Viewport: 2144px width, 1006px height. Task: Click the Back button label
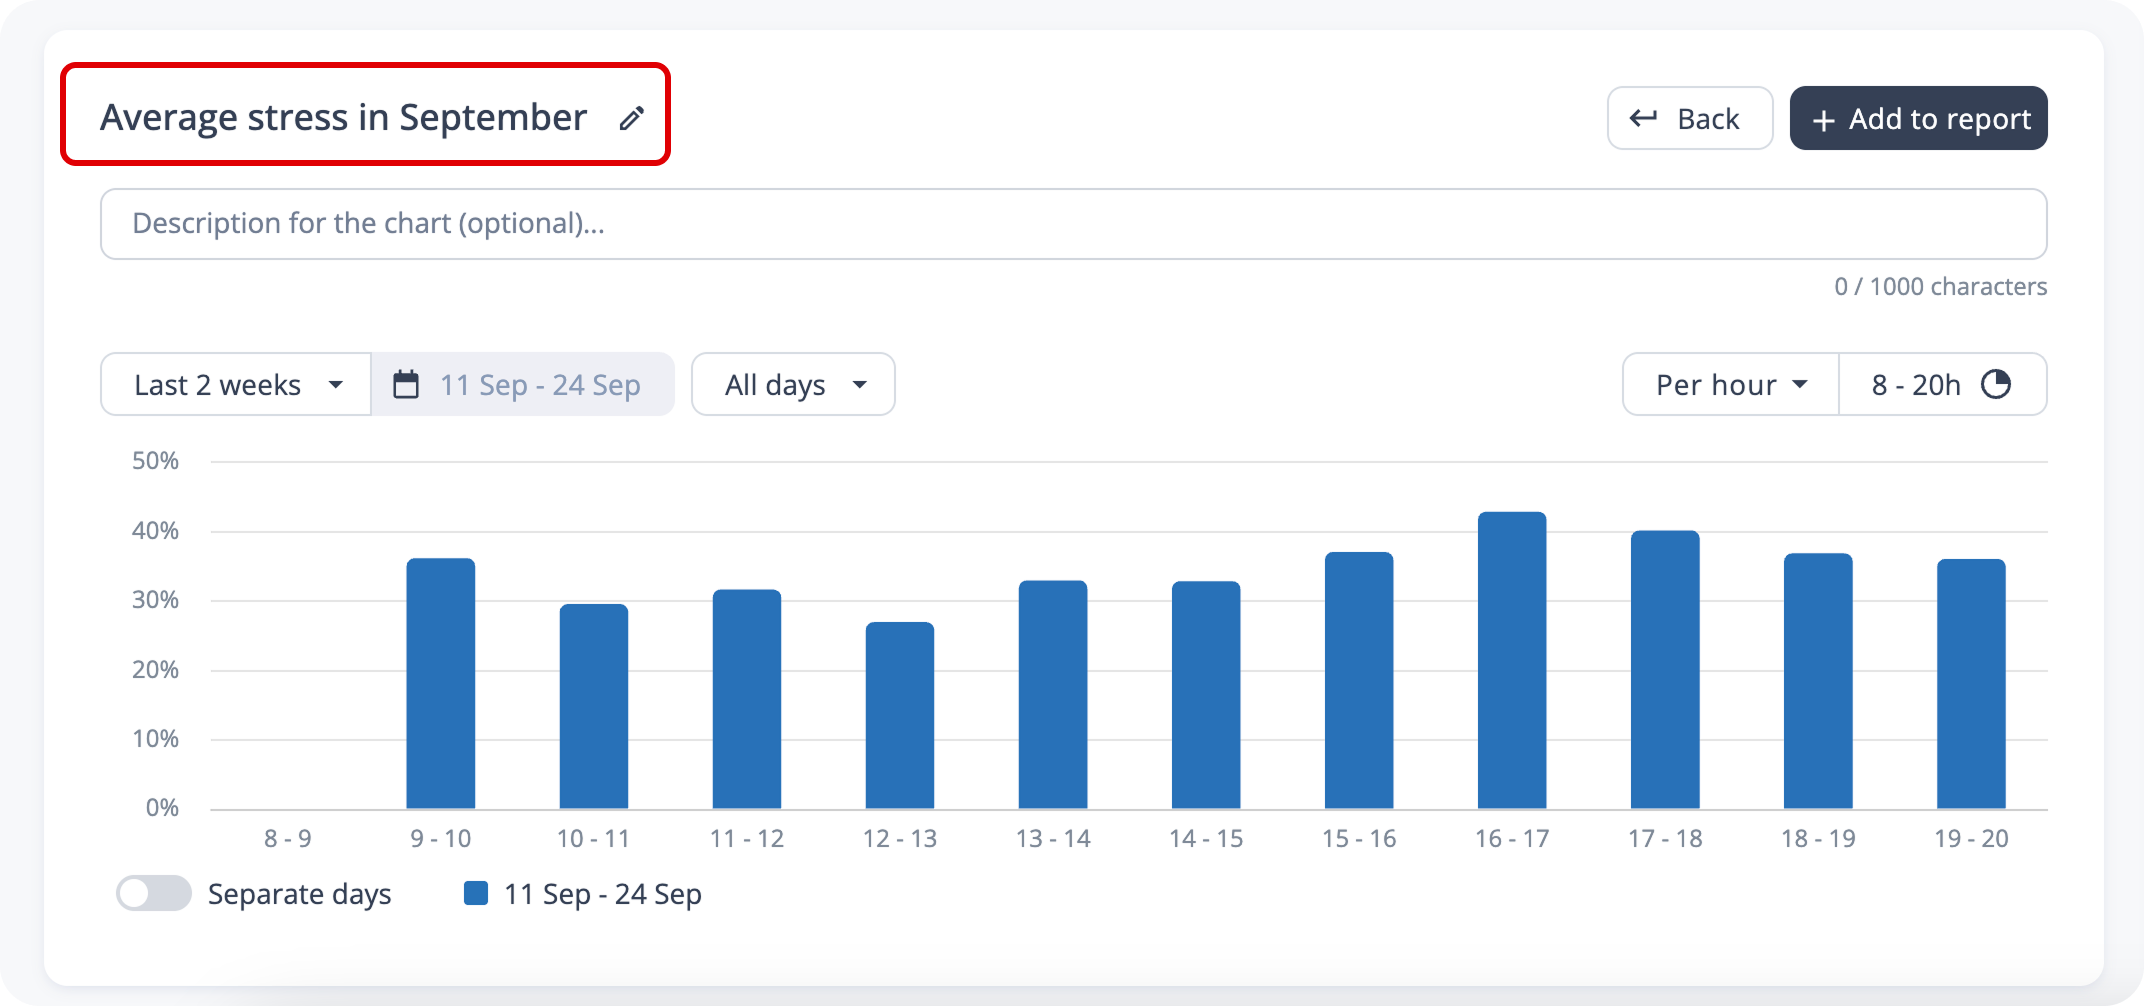[x=1708, y=119]
